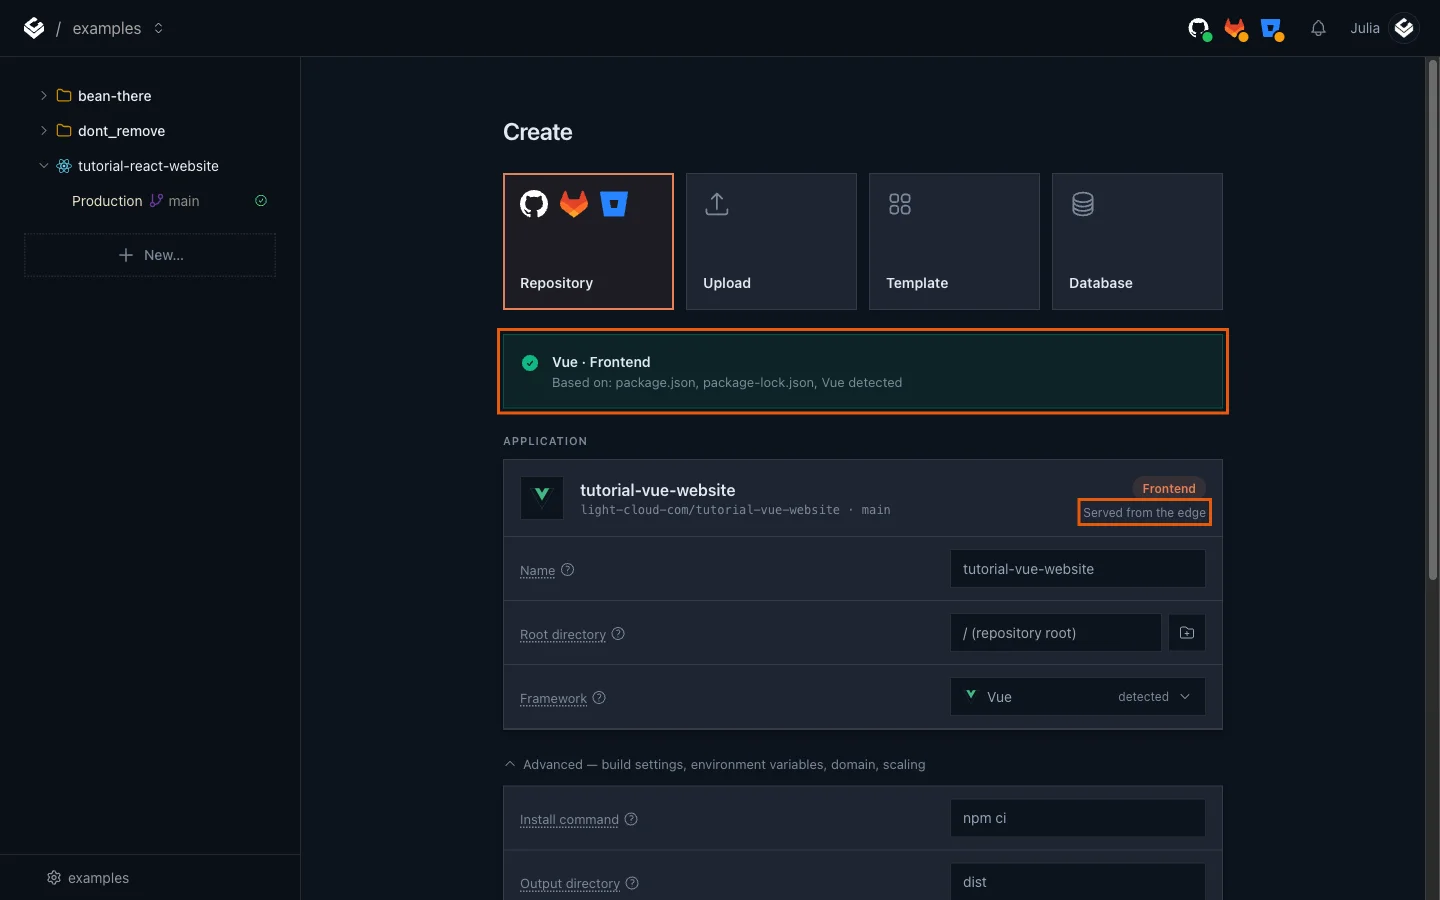Open Julia's user avatar menu
The height and width of the screenshot is (900, 1440).
click(x=1404, y=28)
